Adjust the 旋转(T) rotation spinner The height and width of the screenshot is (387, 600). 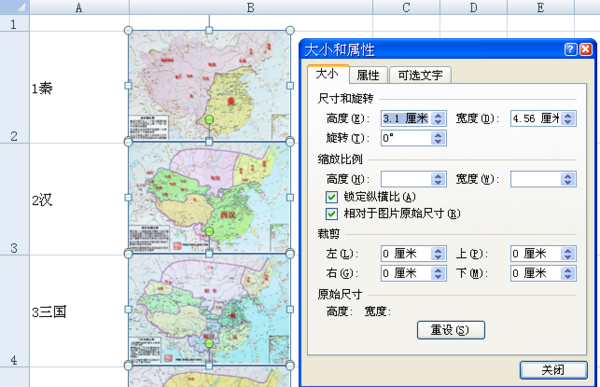(x=439, y=138)
